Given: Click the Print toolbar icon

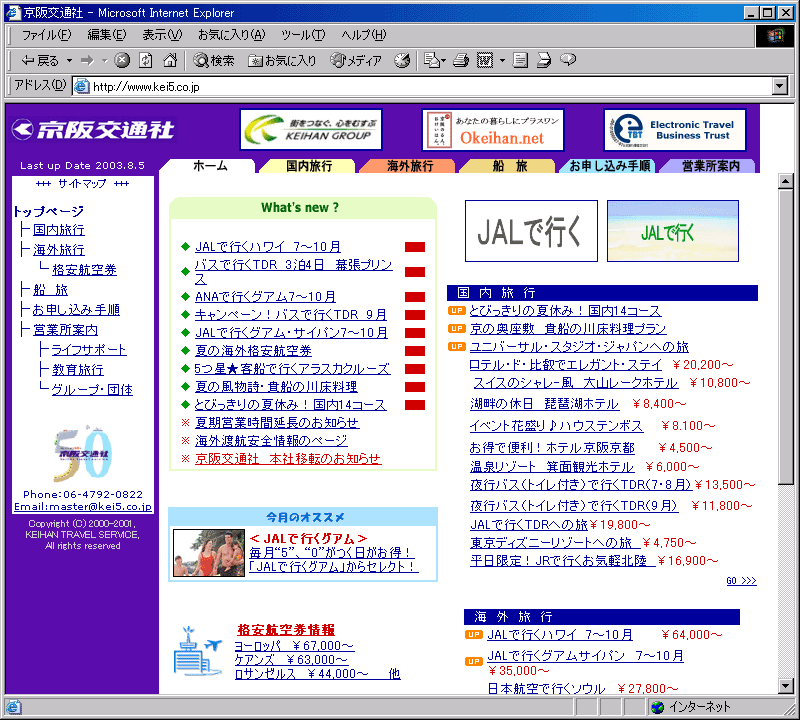Looking at the screenshot, I should tap(461, 60).
